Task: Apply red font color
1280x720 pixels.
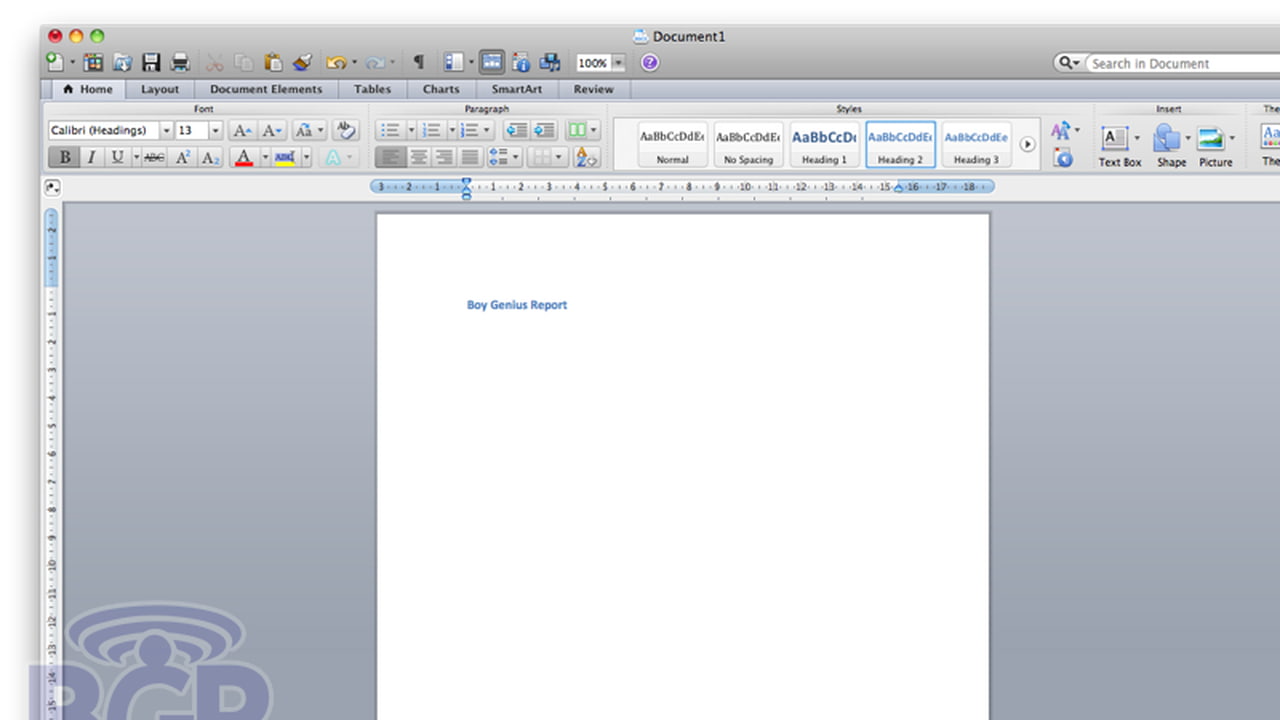Action: pyautogui.click(x=243, y=157)
